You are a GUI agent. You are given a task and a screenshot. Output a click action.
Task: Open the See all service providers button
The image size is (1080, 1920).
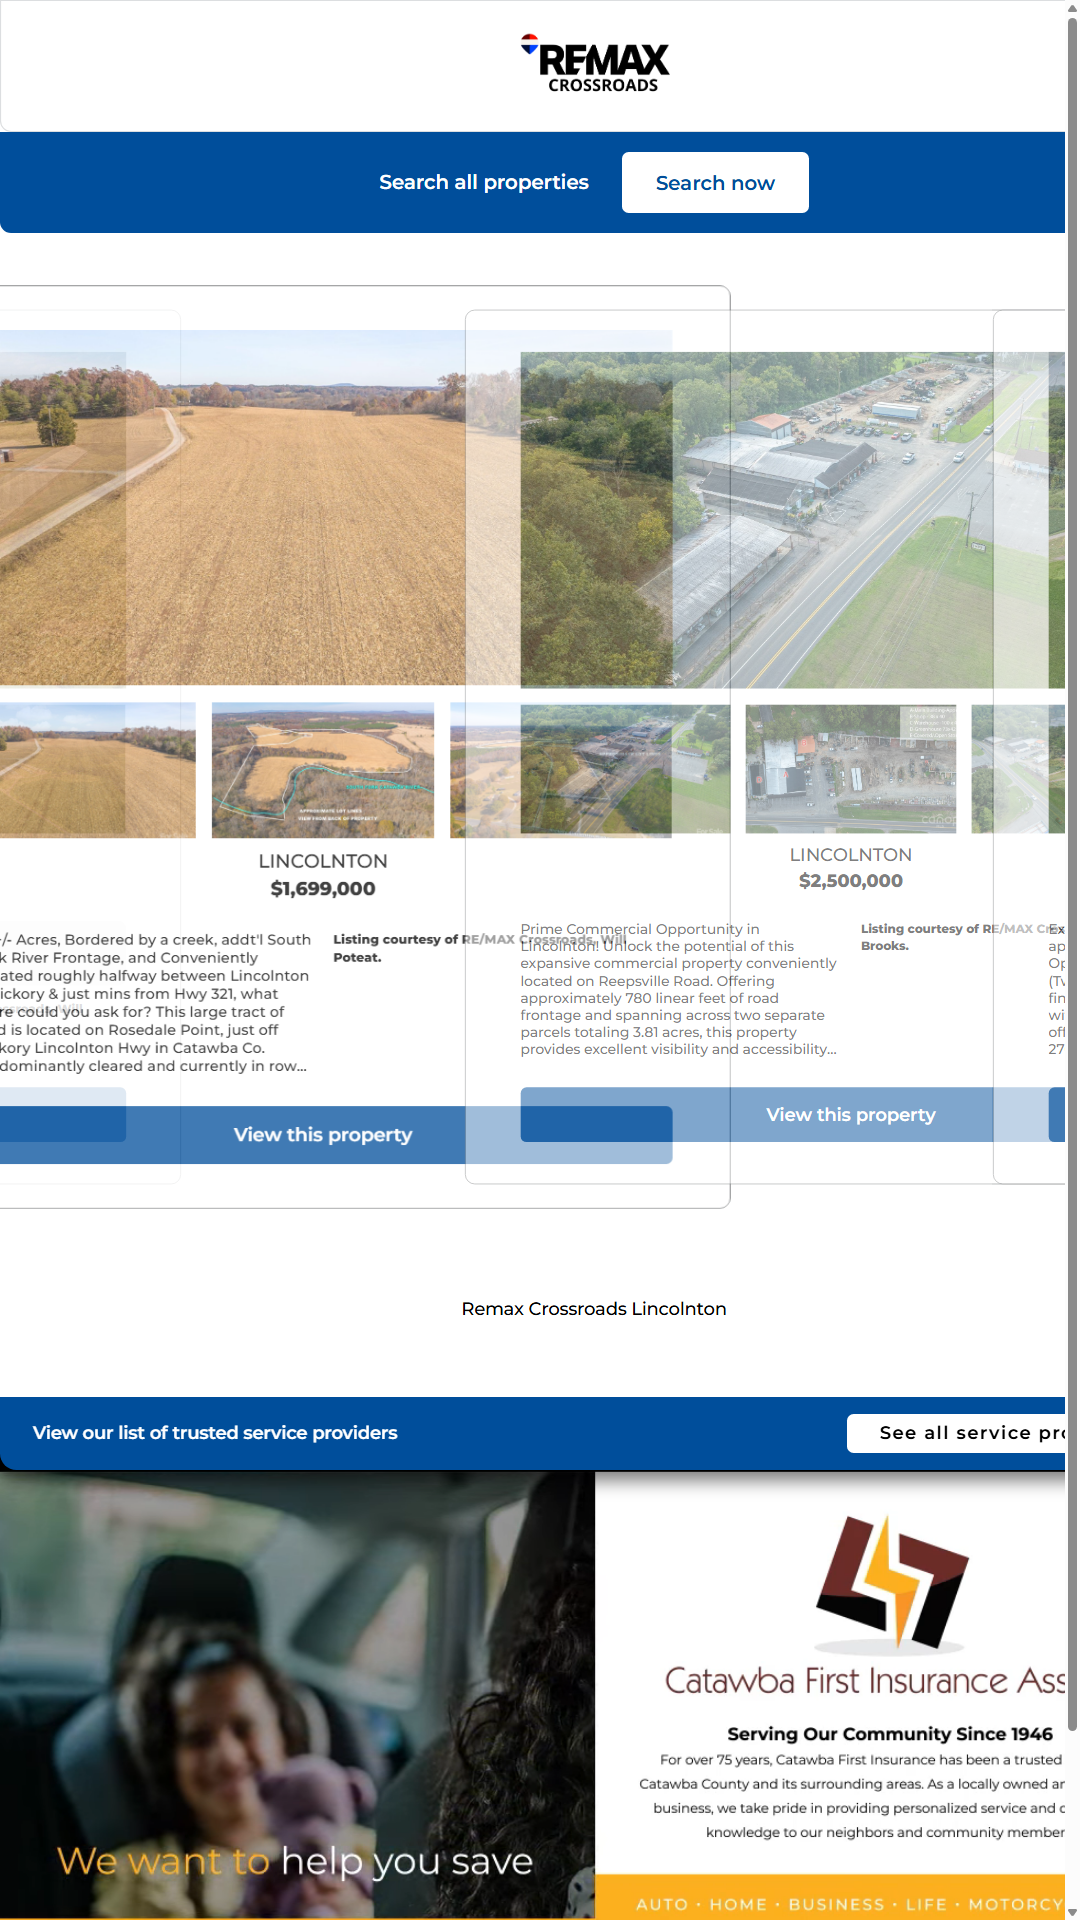pyautogui.click(x=958, y=1433)
